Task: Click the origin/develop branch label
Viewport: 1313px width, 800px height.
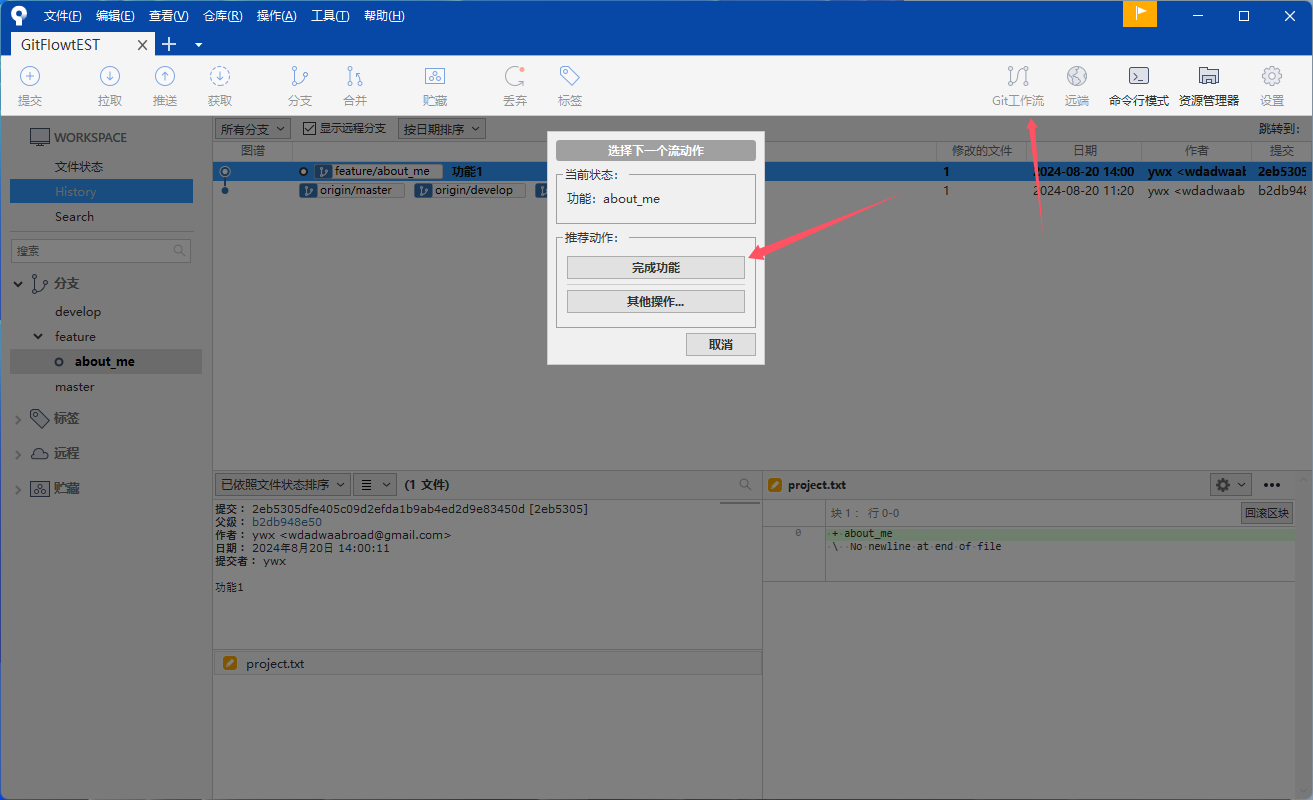Action: 470,190
